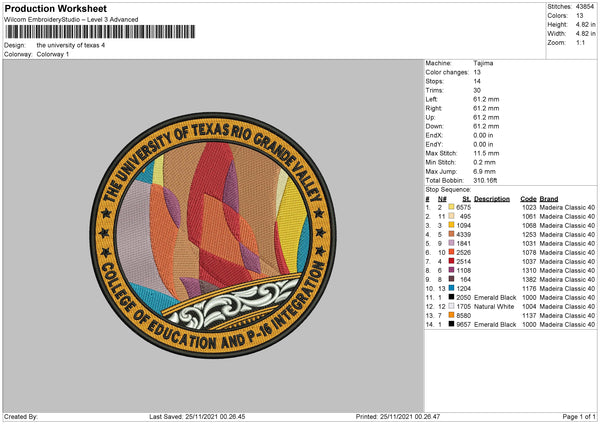Click the 'Brand' column header
Screen dimensions: 600x424
tap(549, 199)
